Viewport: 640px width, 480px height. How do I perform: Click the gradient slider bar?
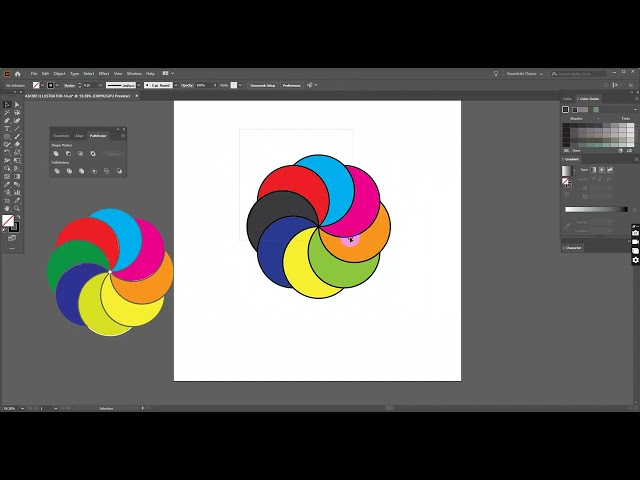click(596, 209)
